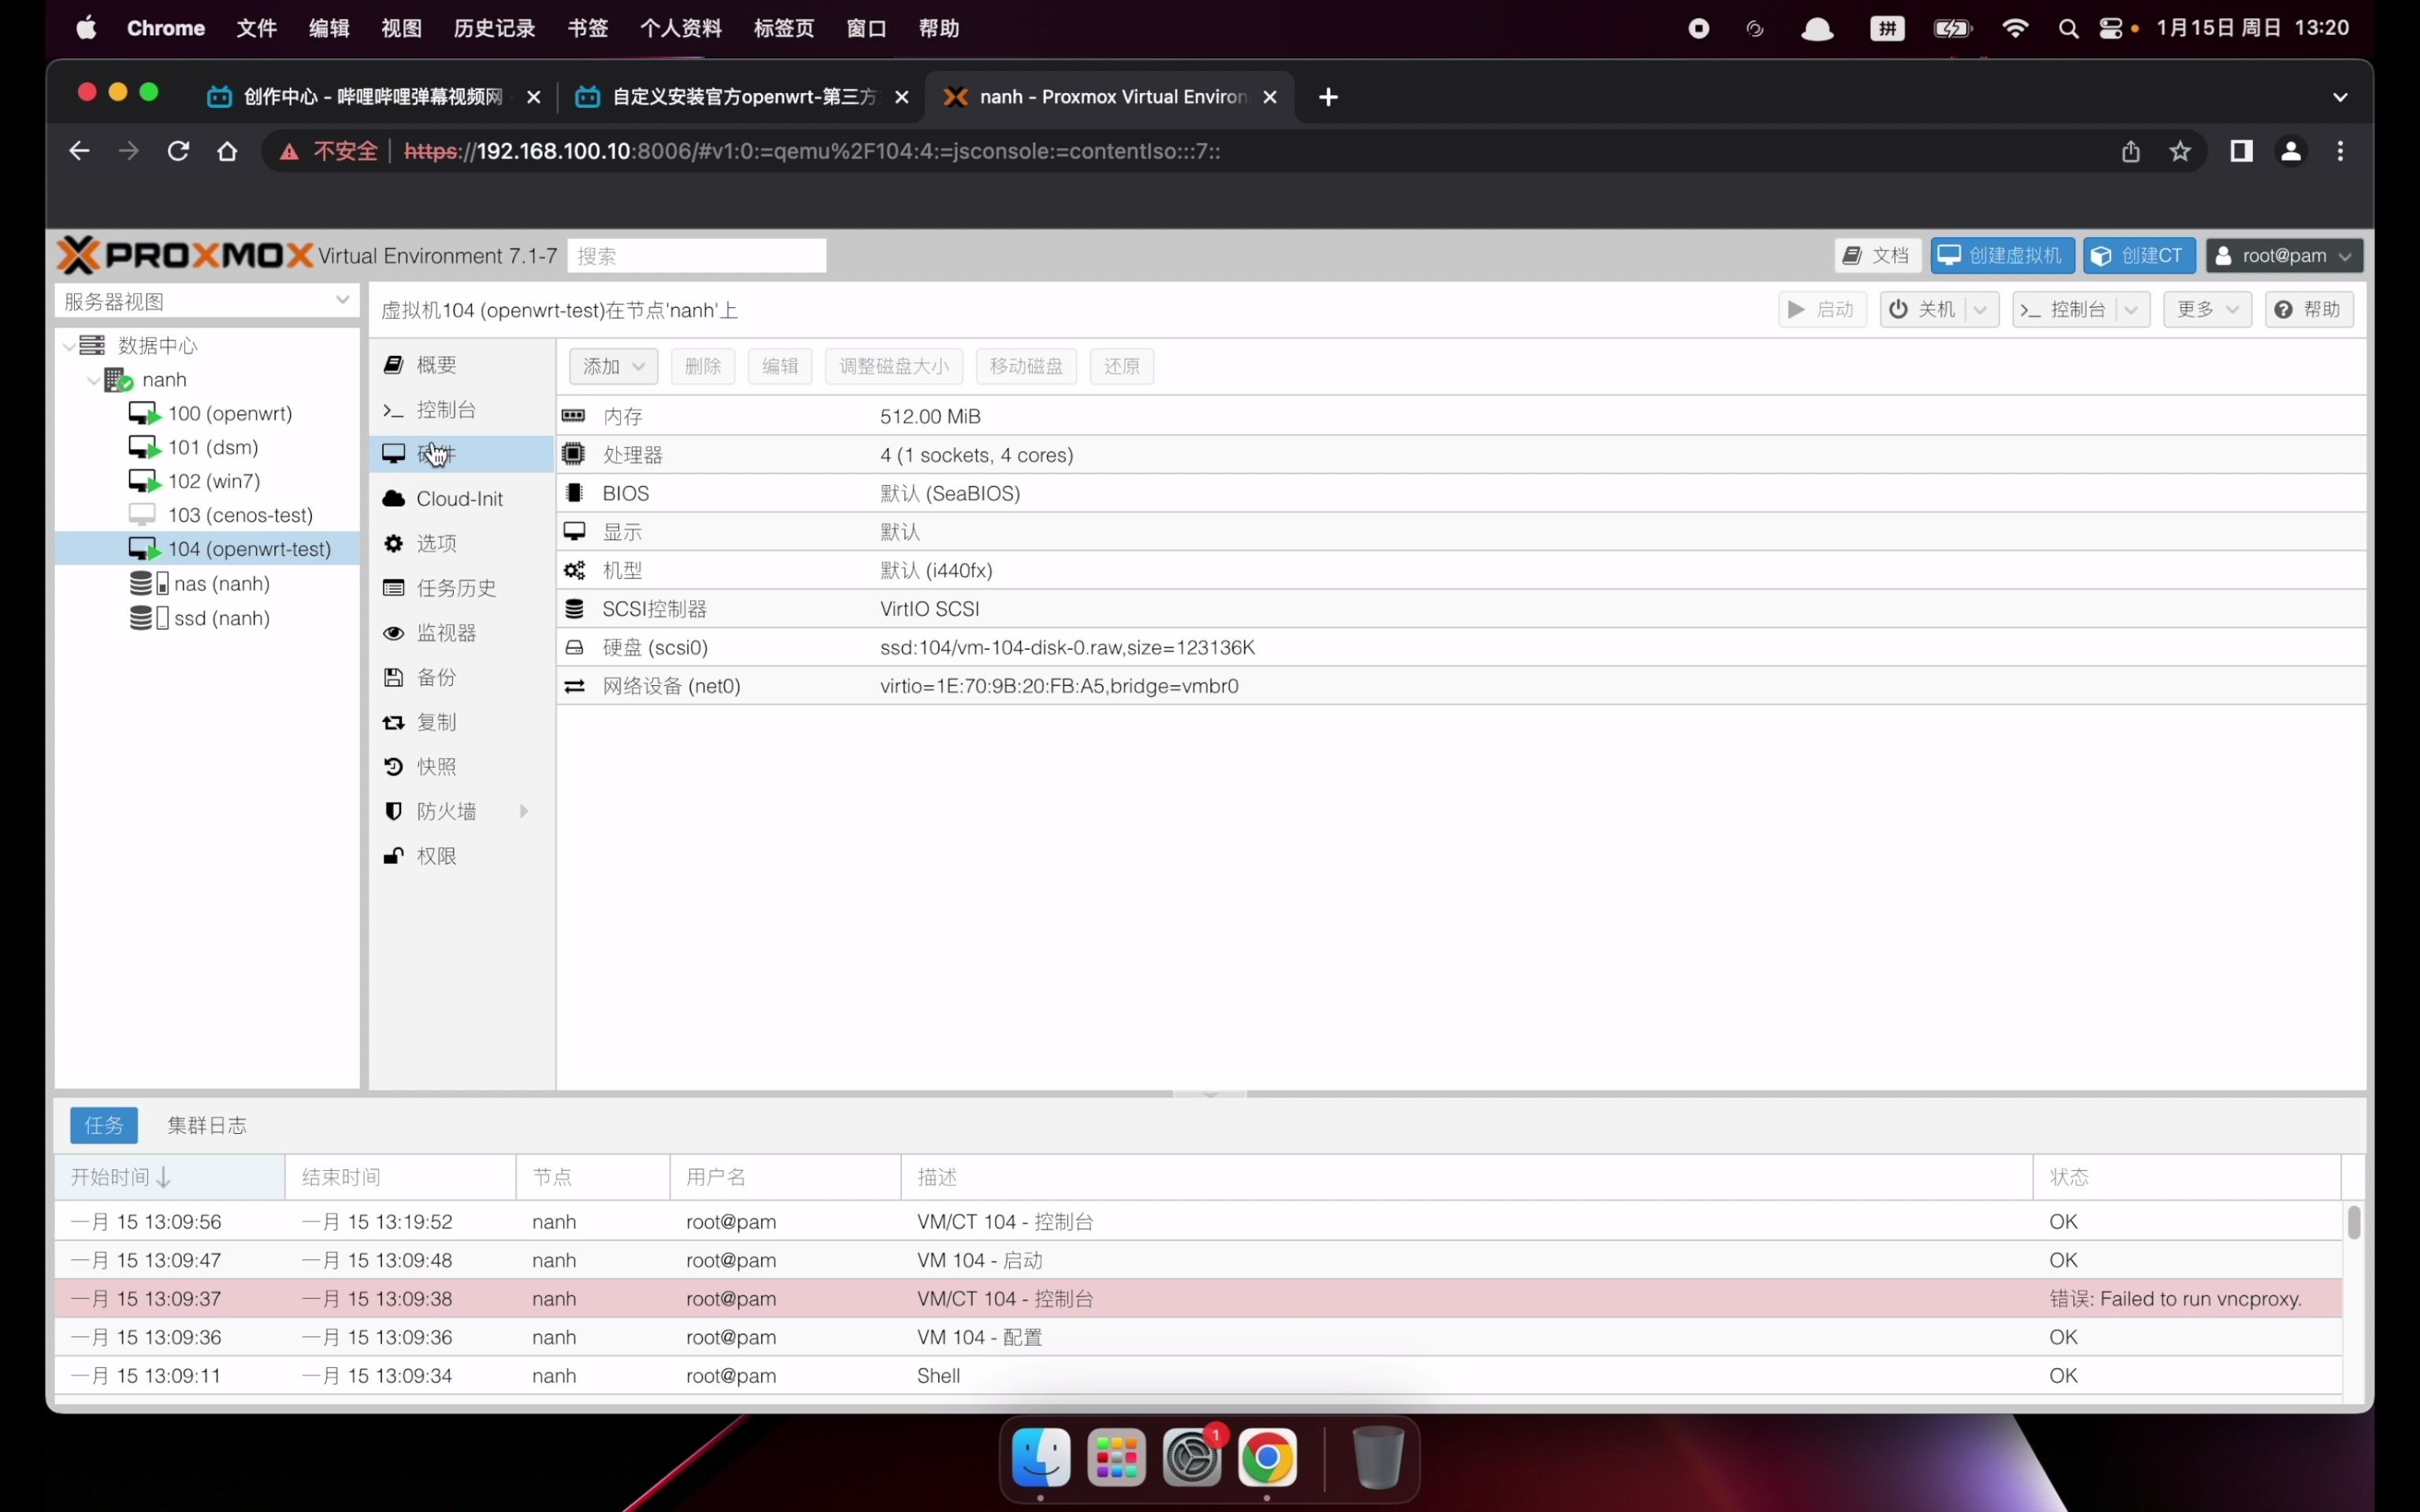Expand the 更多 (More) dropdown

click(x=2206, y=310)
